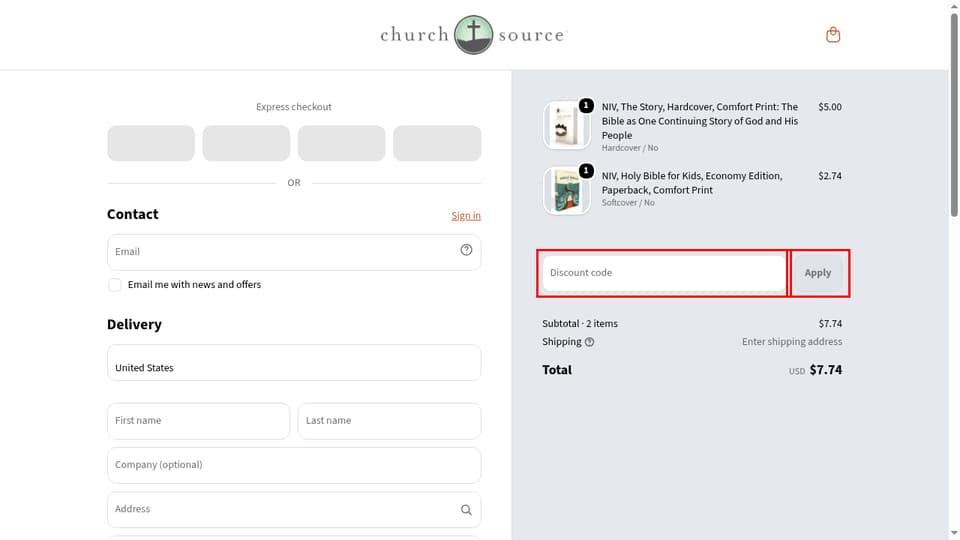Click the address search magnifier icon
Viewport: 960px width, 540px height.
tap(467, 509)
